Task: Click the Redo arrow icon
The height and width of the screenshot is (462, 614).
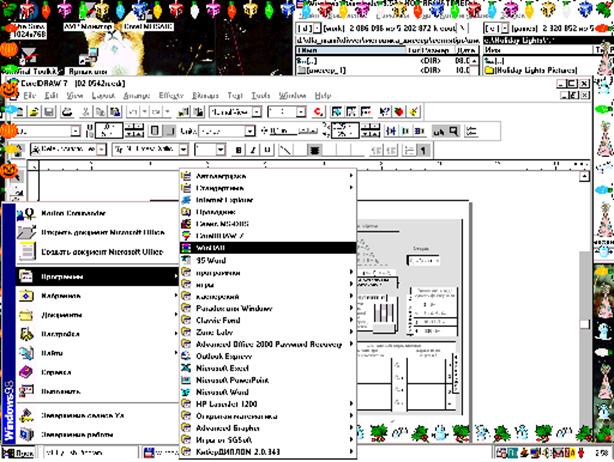Action: pyautogui.click(x=156, y=112)
